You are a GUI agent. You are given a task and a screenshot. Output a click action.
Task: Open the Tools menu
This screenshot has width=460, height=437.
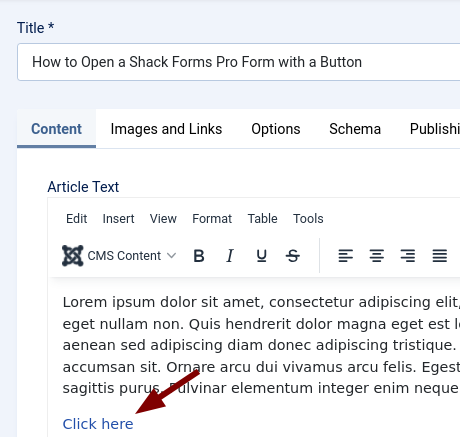(x=308, y=219)
